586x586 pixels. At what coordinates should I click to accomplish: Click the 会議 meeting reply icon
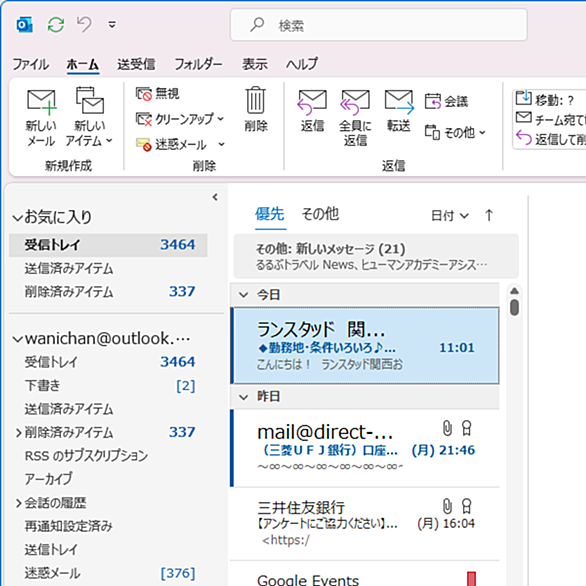tap(433, 101)
